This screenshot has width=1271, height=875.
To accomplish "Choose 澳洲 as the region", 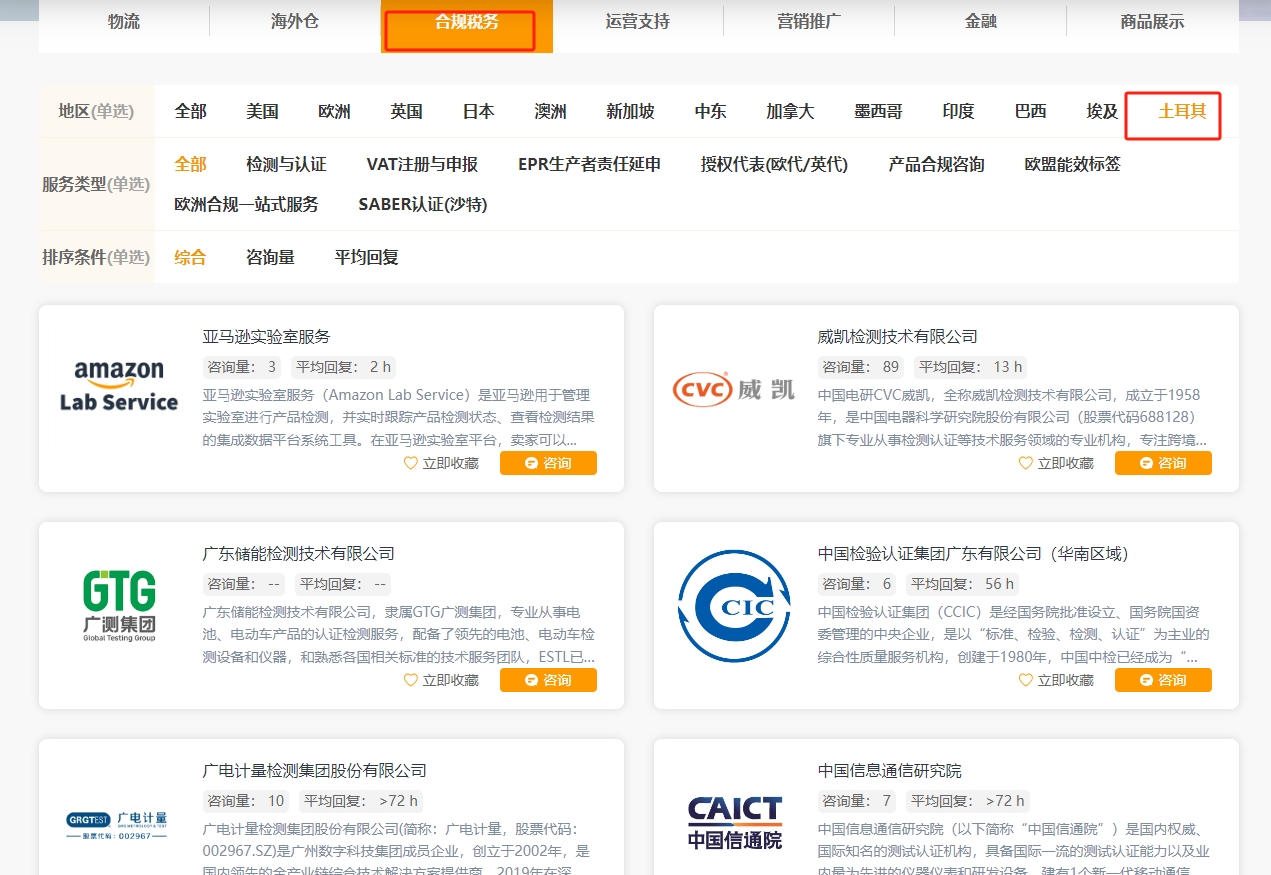I will tap(550, 111).
